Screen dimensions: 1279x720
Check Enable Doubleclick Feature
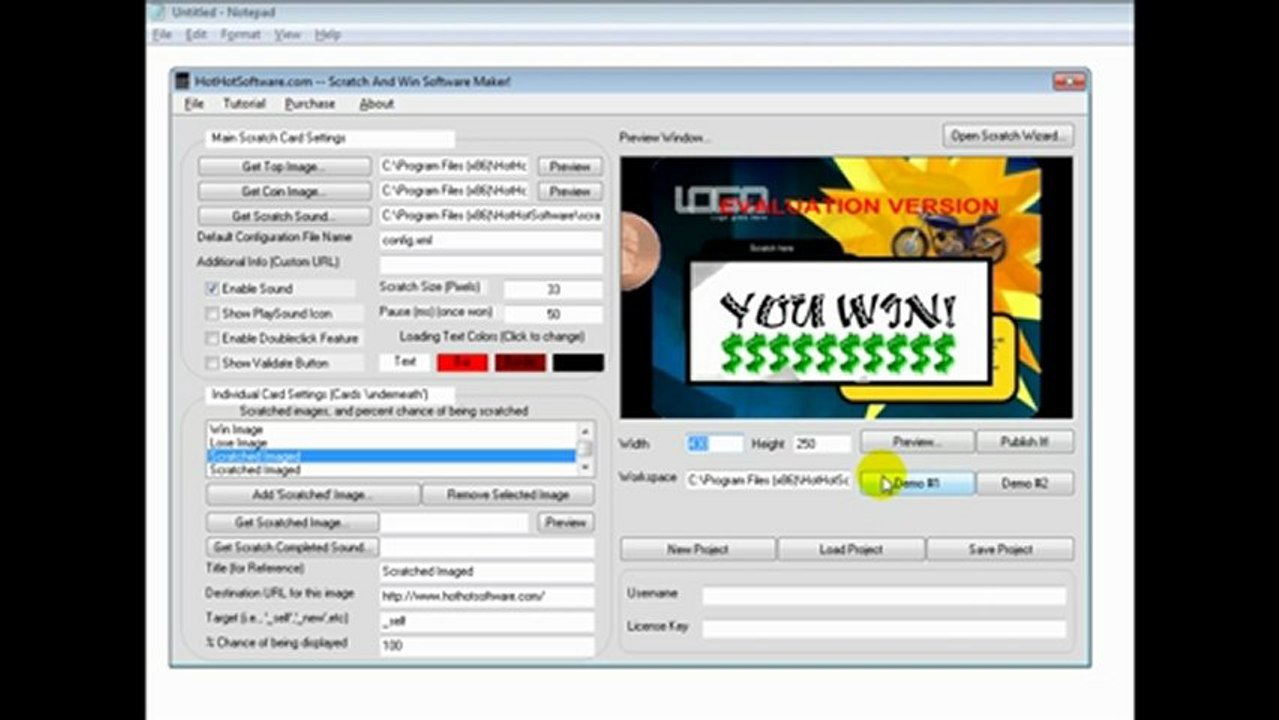pos(212,338)
